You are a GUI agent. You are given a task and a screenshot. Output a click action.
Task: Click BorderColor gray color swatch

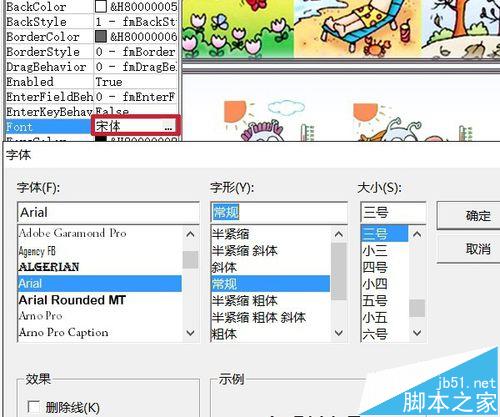(101, 36)
